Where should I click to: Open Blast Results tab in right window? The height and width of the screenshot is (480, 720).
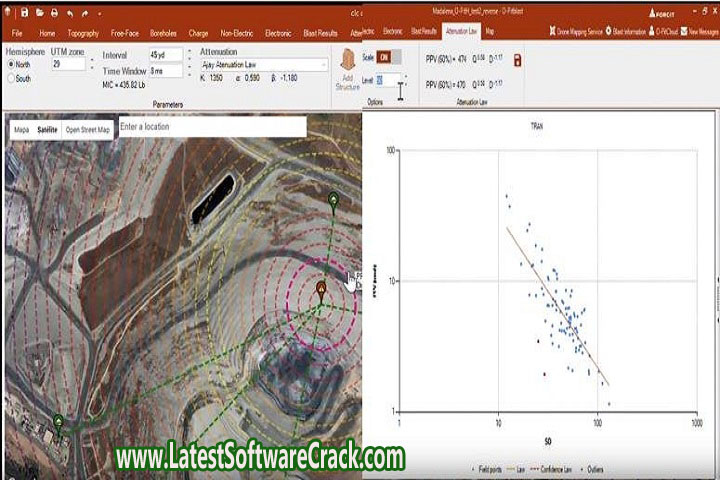[x=424, y=31]
